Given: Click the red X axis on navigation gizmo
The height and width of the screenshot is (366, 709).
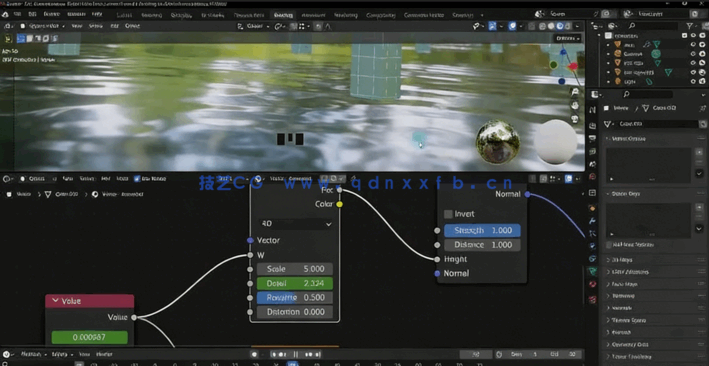Looking at the screenshot, I should [573, 67].
